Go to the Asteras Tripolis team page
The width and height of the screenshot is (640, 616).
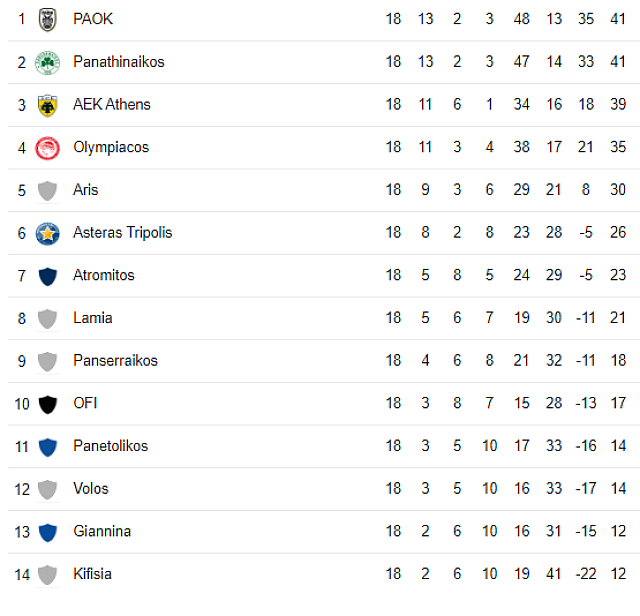[x=122, y=232]
